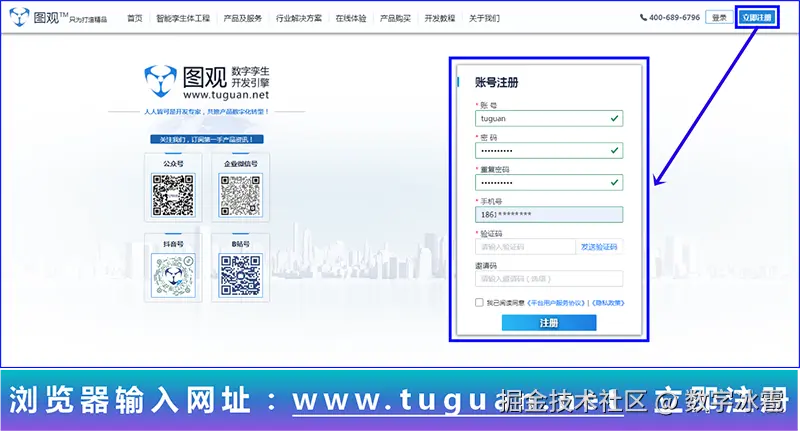Focus the 账号 input with tuguan

(549, 118)
